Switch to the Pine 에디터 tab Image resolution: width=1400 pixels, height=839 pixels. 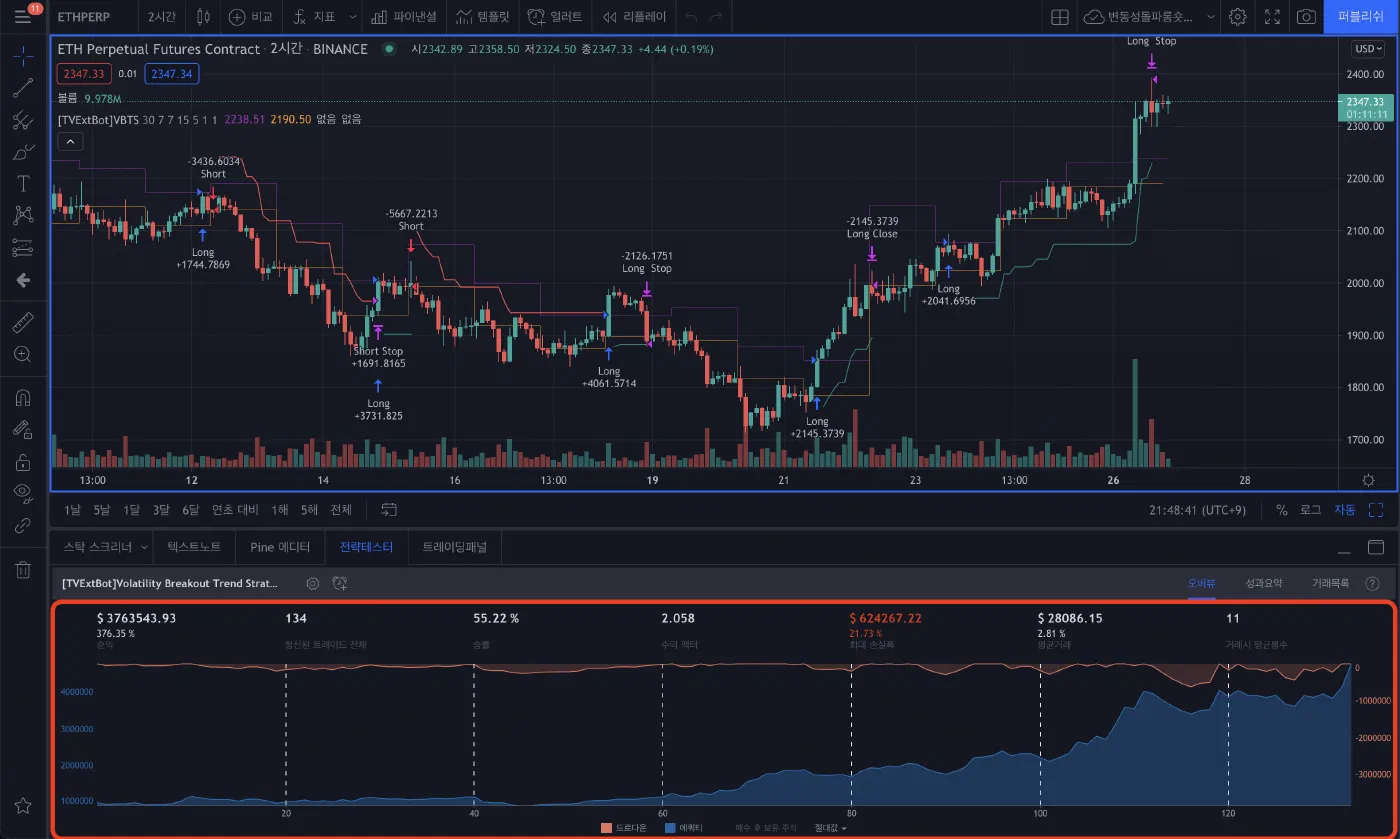coord(280,547)
